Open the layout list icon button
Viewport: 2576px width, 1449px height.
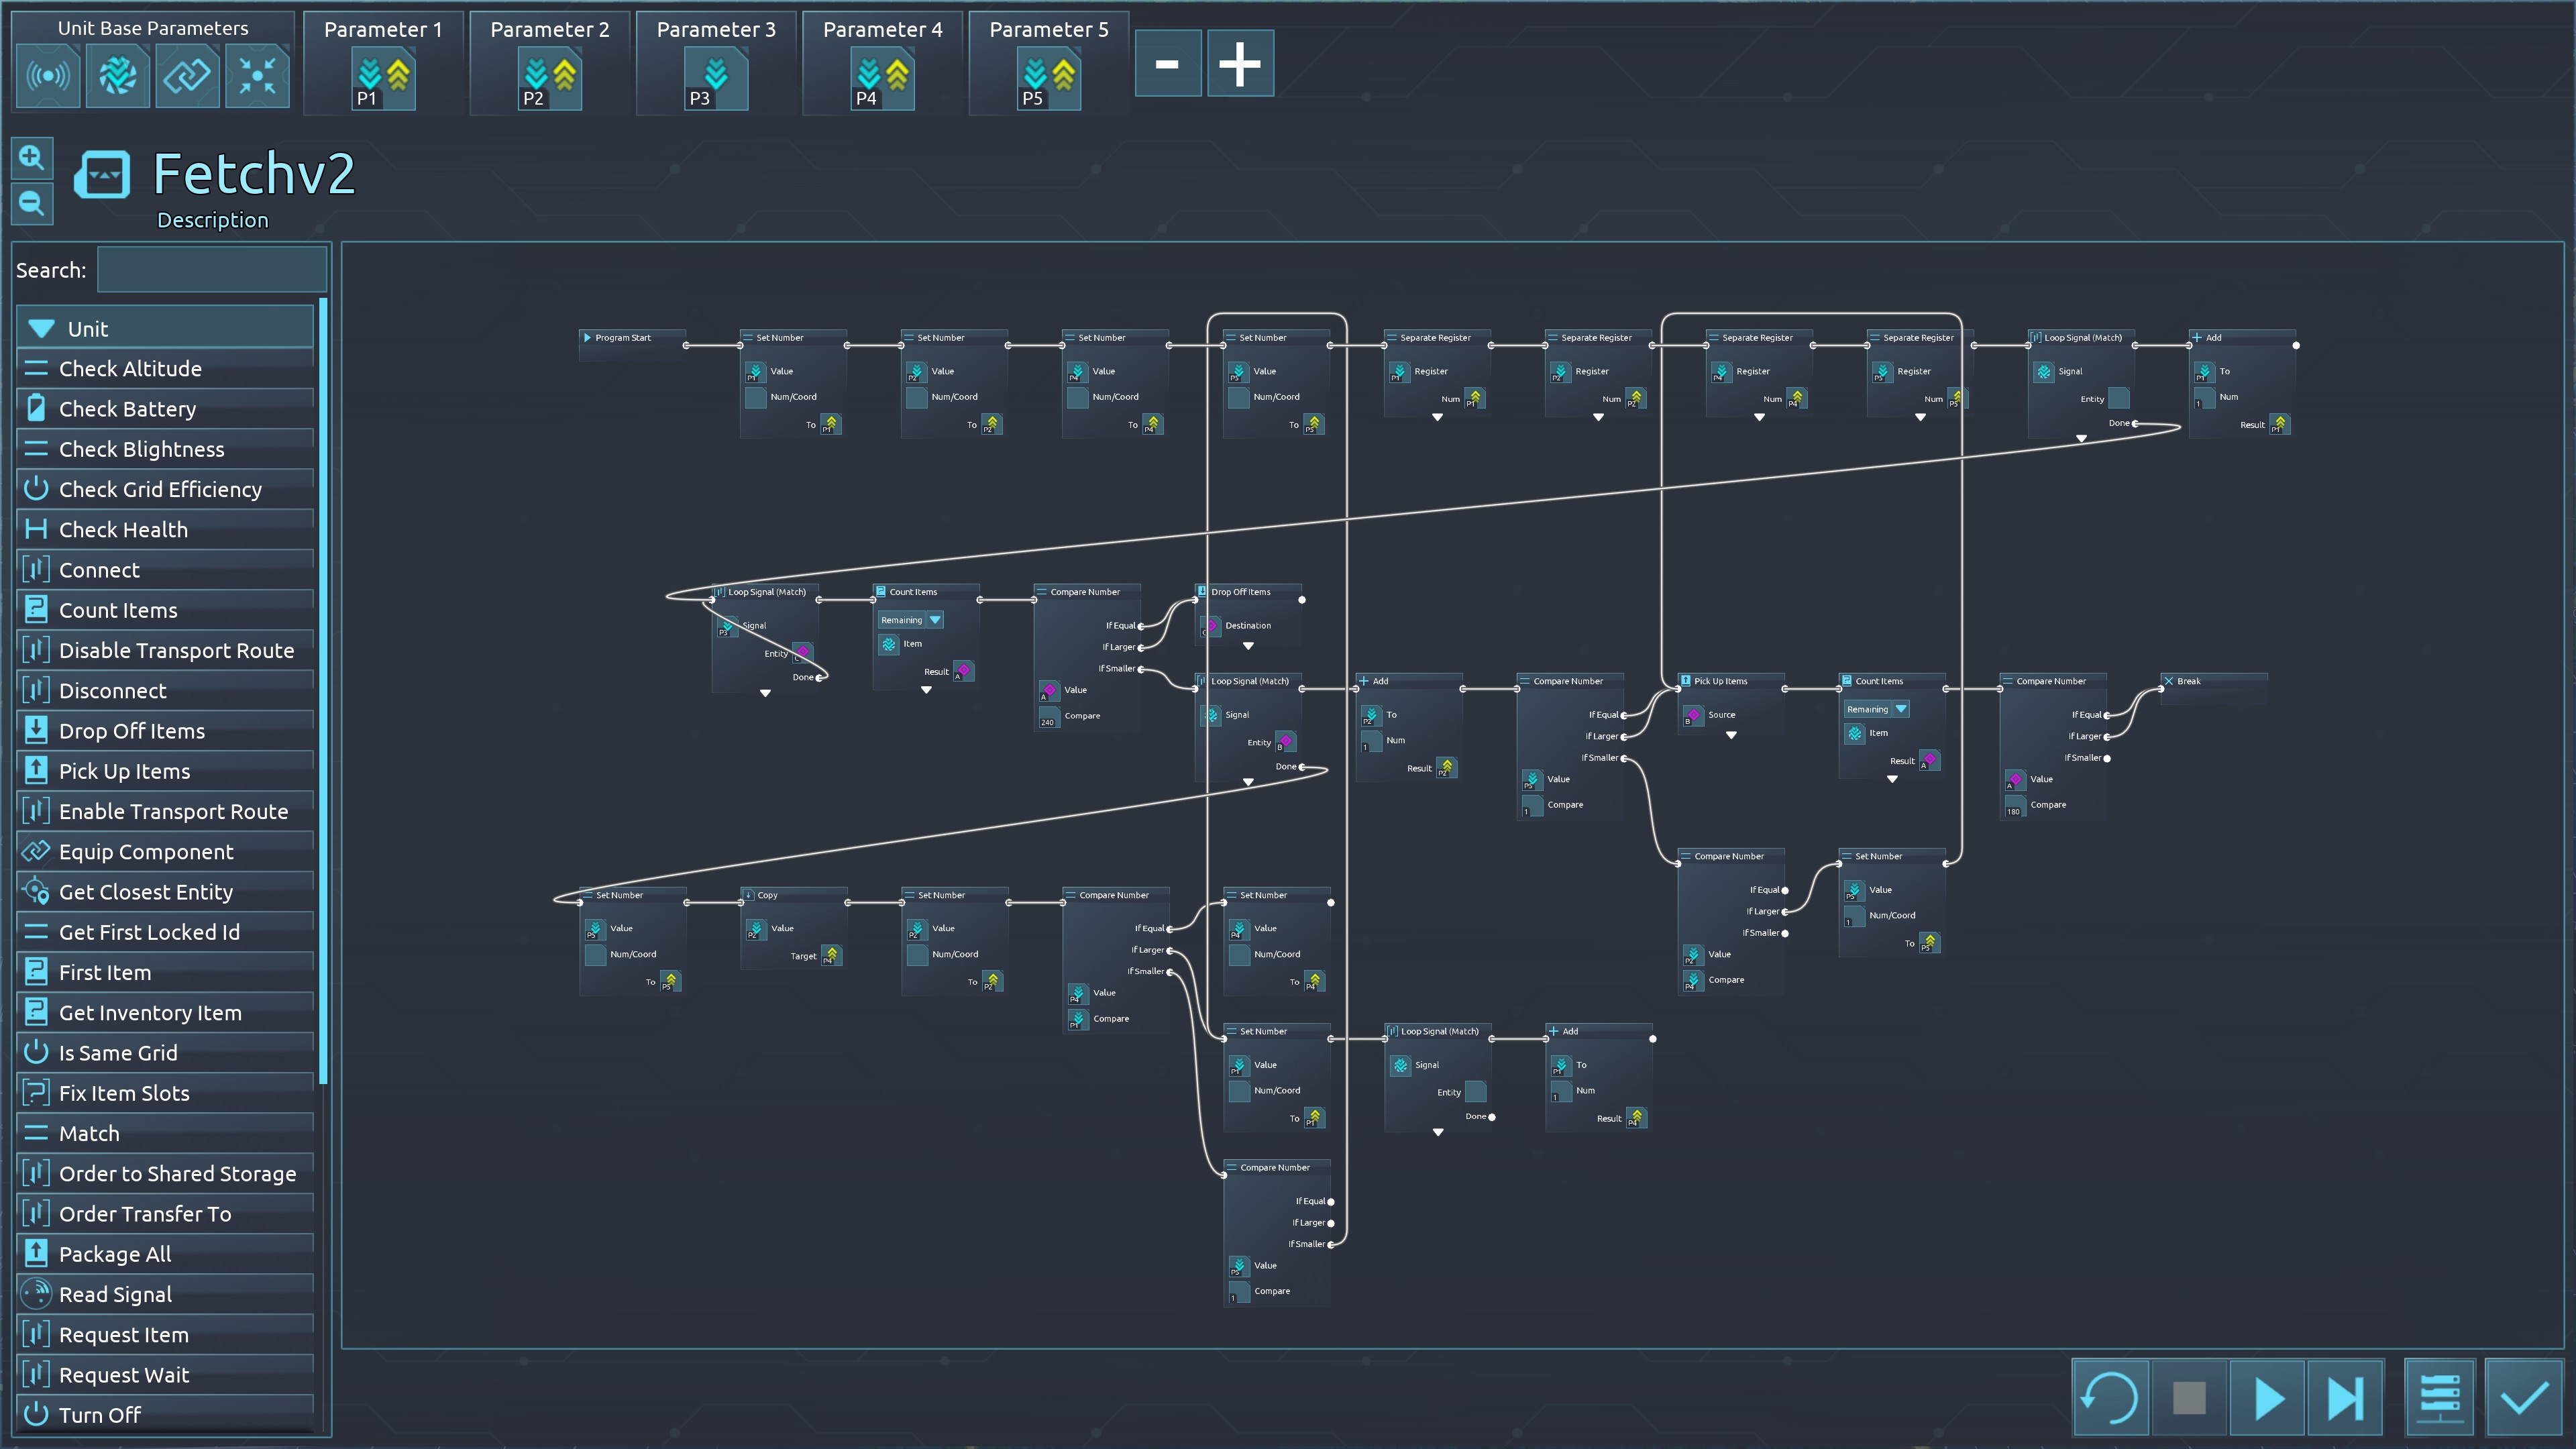[2439, 1398]
